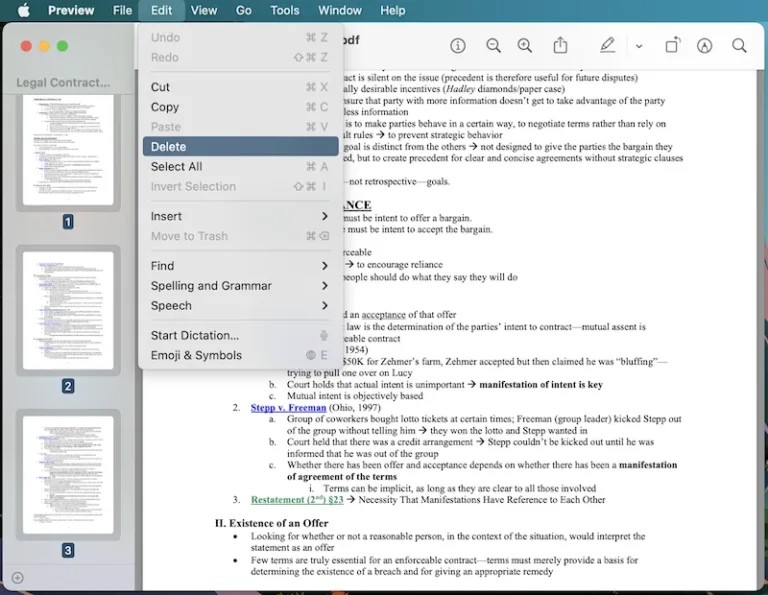Click the Inspector info icon
The width and height of the screenshot is (768, 595).
(x=458, y=46)
